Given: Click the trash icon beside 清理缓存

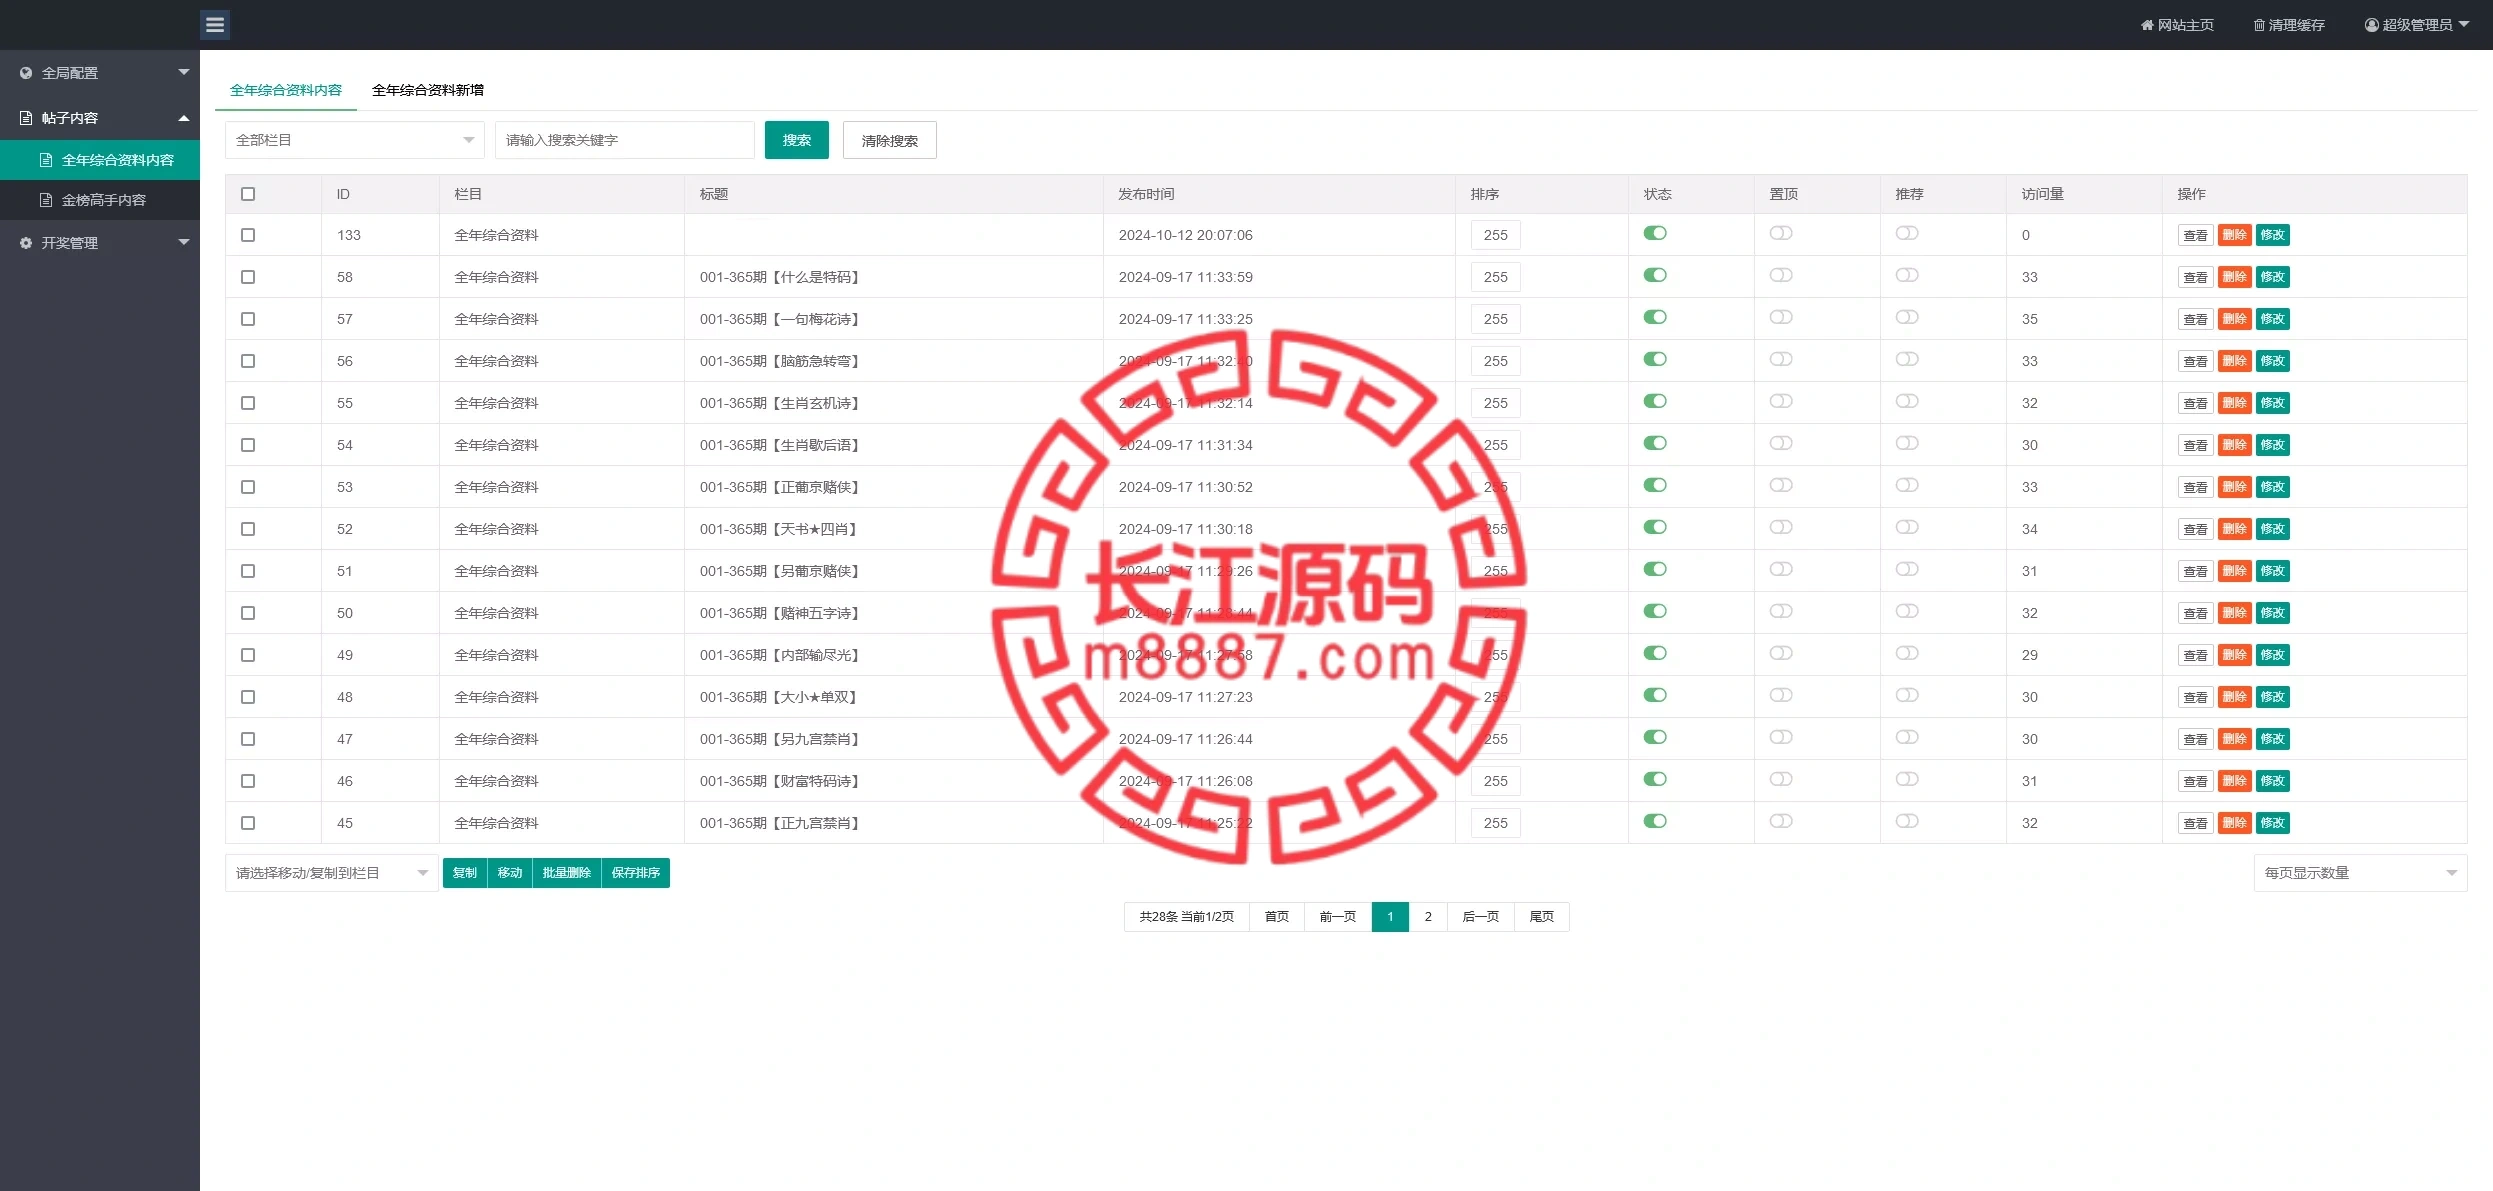Looking at the screenshot, I should [2259, 25].
